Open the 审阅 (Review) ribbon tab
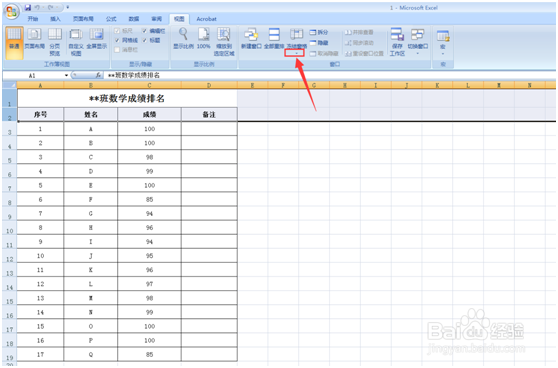 (x=156, y=19)
